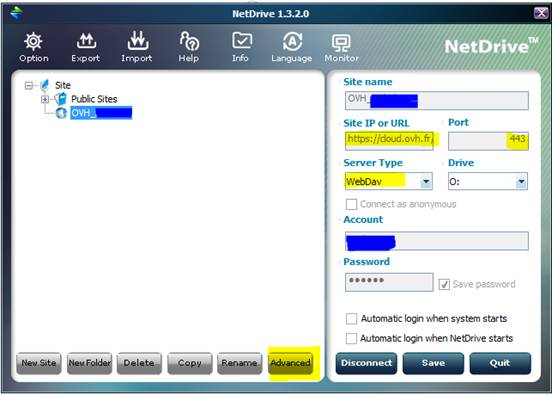Image resolution: width=552 pixels, height=395 pixels.
Task: Click the Export toolbar icon
Action: [x=86, y=41]
